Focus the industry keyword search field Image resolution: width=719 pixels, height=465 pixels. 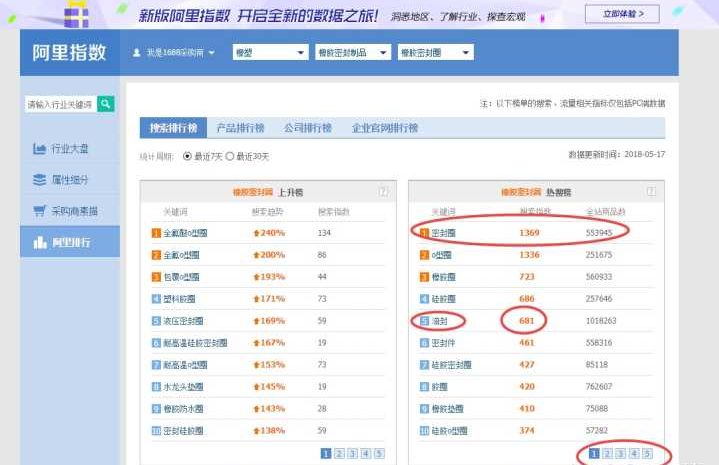[61, 104]
